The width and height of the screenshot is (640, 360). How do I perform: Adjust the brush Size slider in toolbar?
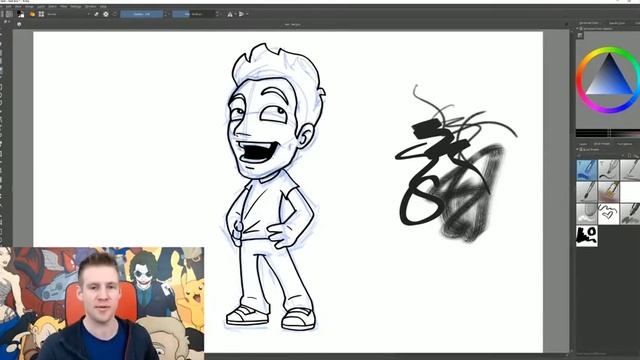point(194,14)
